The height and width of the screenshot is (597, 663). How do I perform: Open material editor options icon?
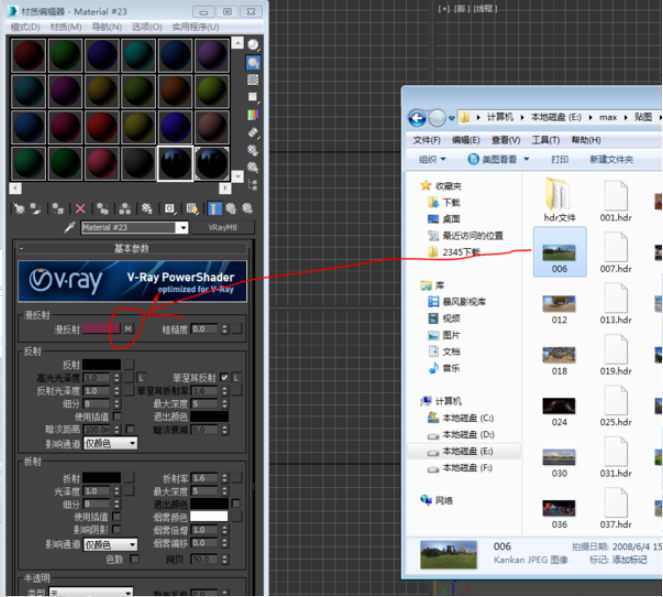pos(253,150)
